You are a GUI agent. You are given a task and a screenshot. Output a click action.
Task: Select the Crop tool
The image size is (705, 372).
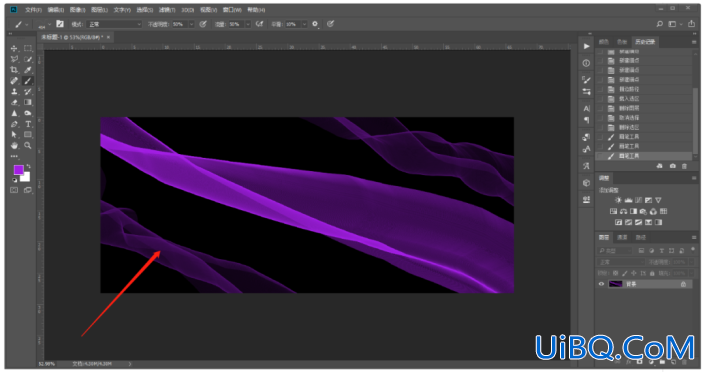click(14, 70)
